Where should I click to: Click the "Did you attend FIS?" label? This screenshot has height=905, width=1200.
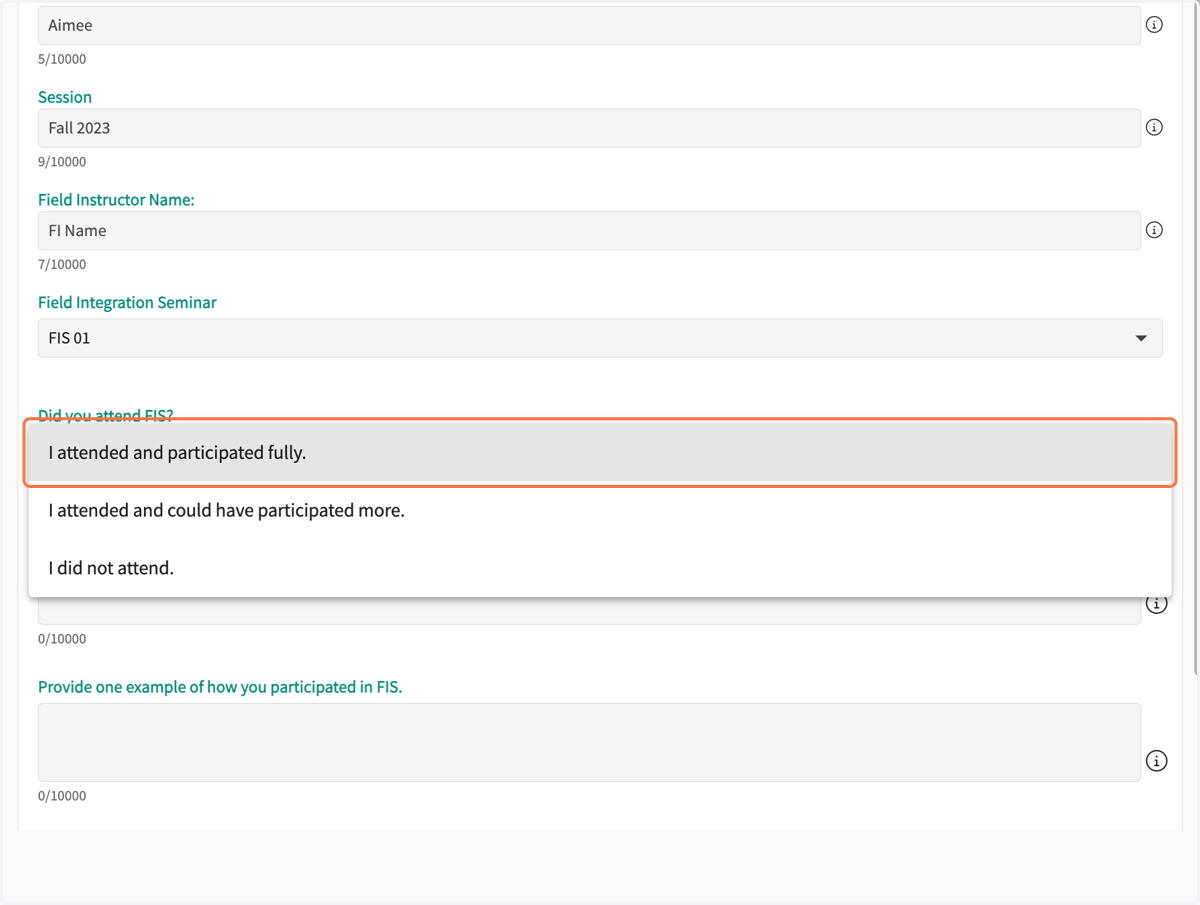[x=106, y=415]
